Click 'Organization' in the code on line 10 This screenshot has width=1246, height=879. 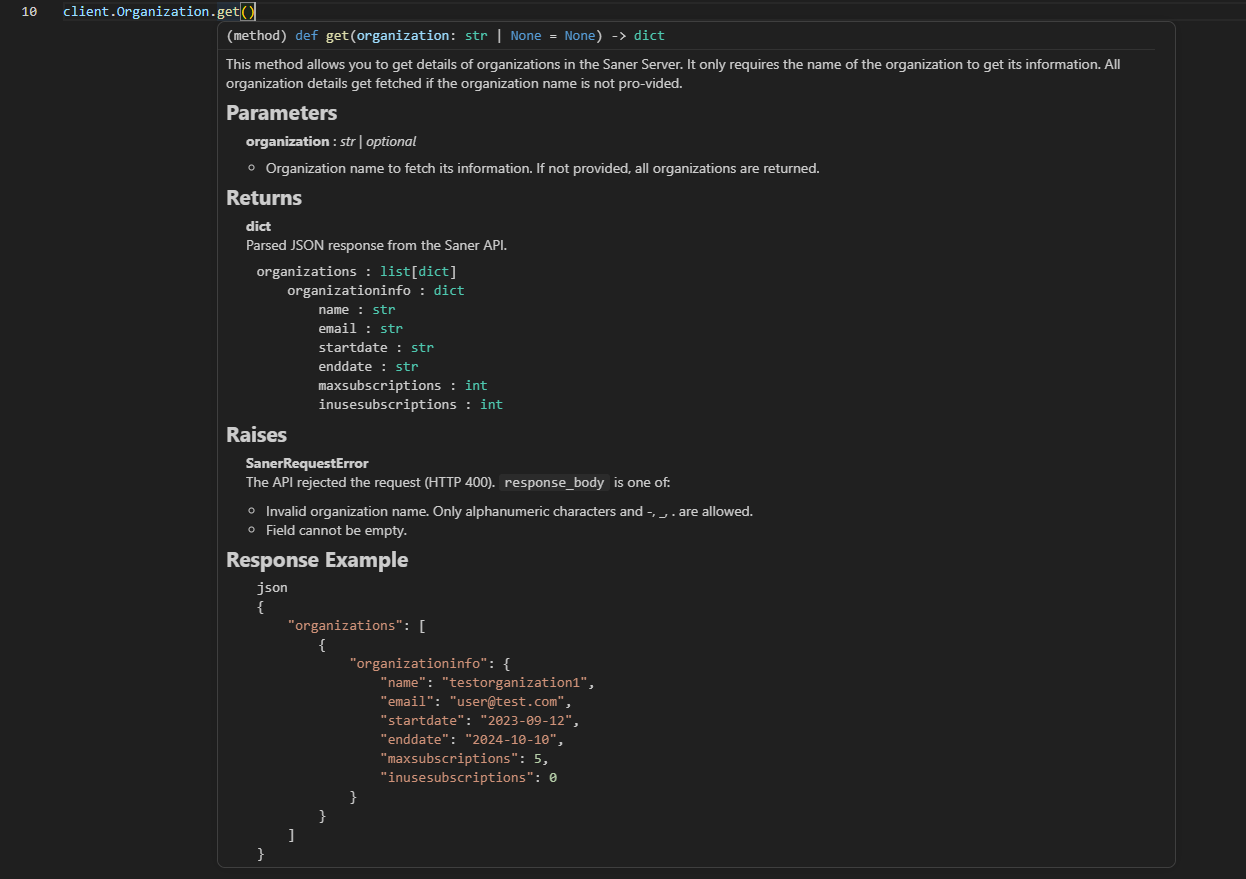point(163,12)
